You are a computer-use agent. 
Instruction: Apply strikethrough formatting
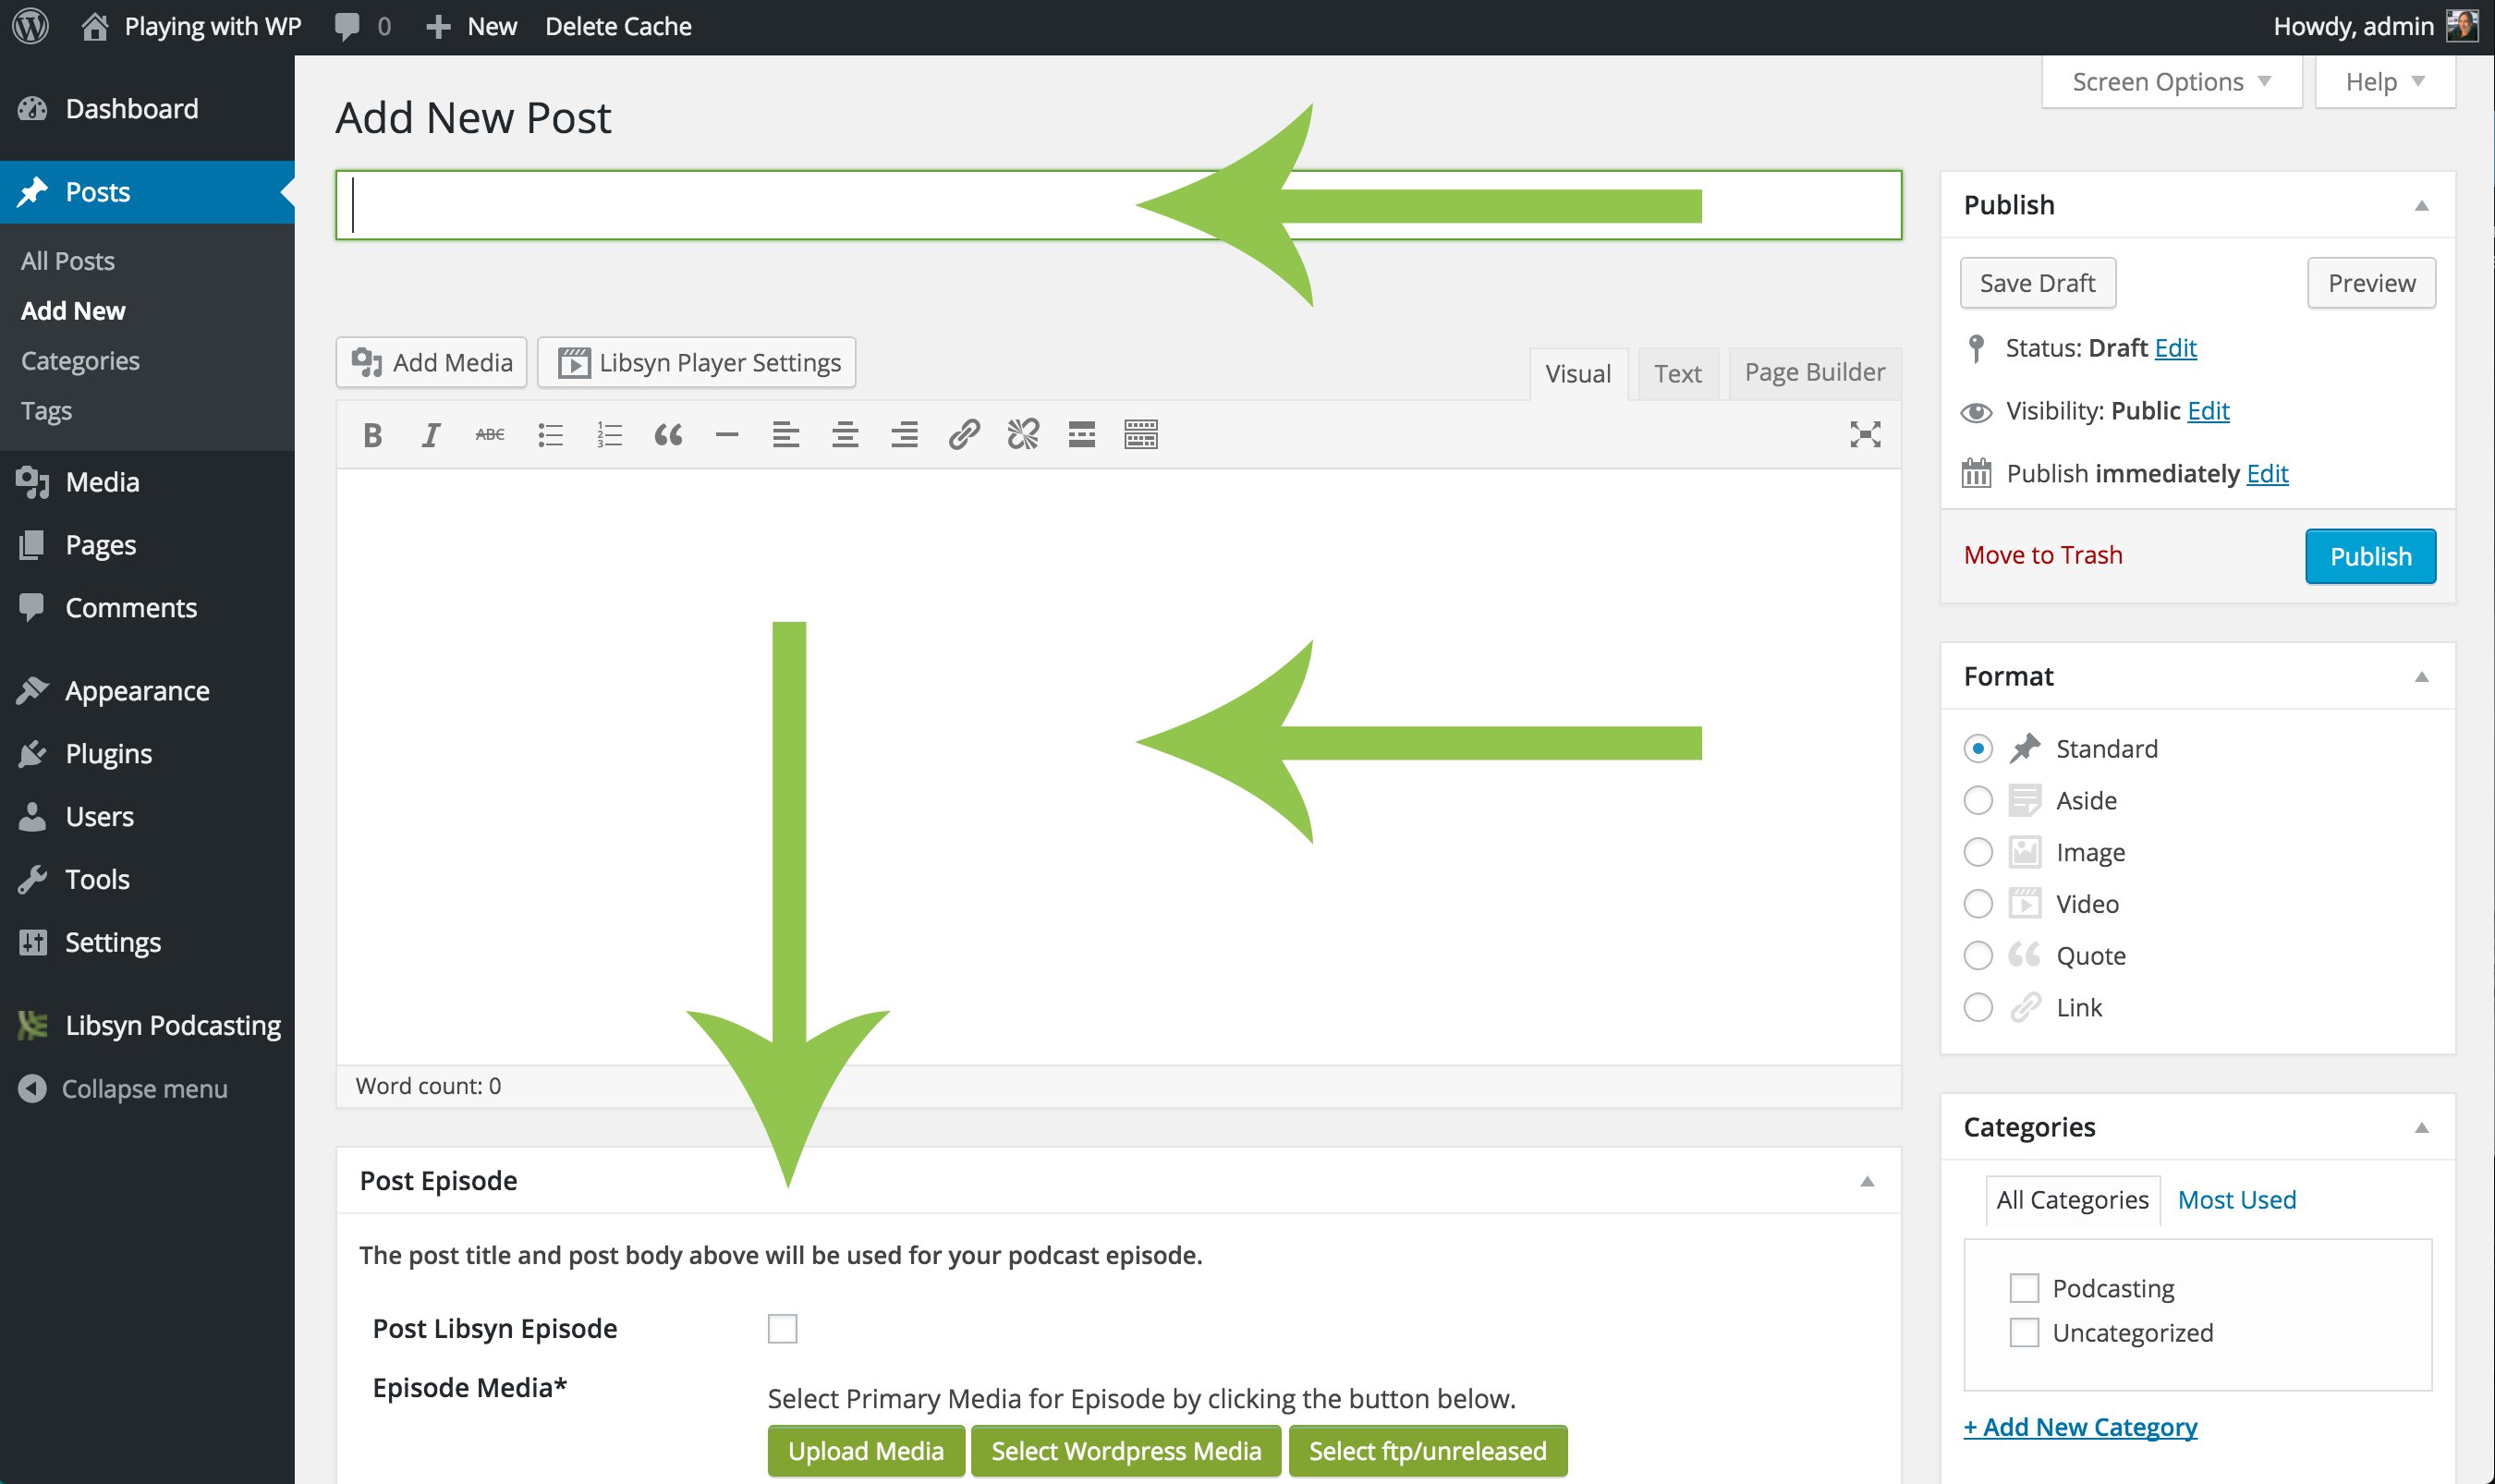point(490,434)
